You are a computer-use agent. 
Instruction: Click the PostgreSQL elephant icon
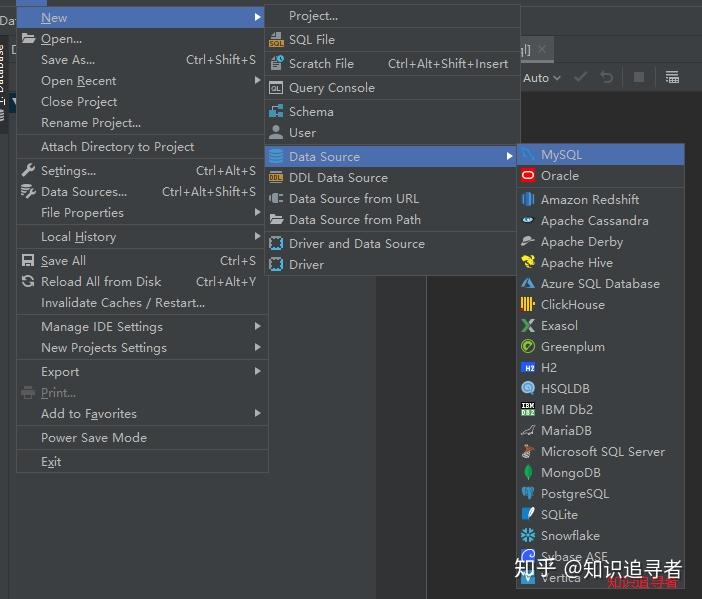click(x=528, y=493)
